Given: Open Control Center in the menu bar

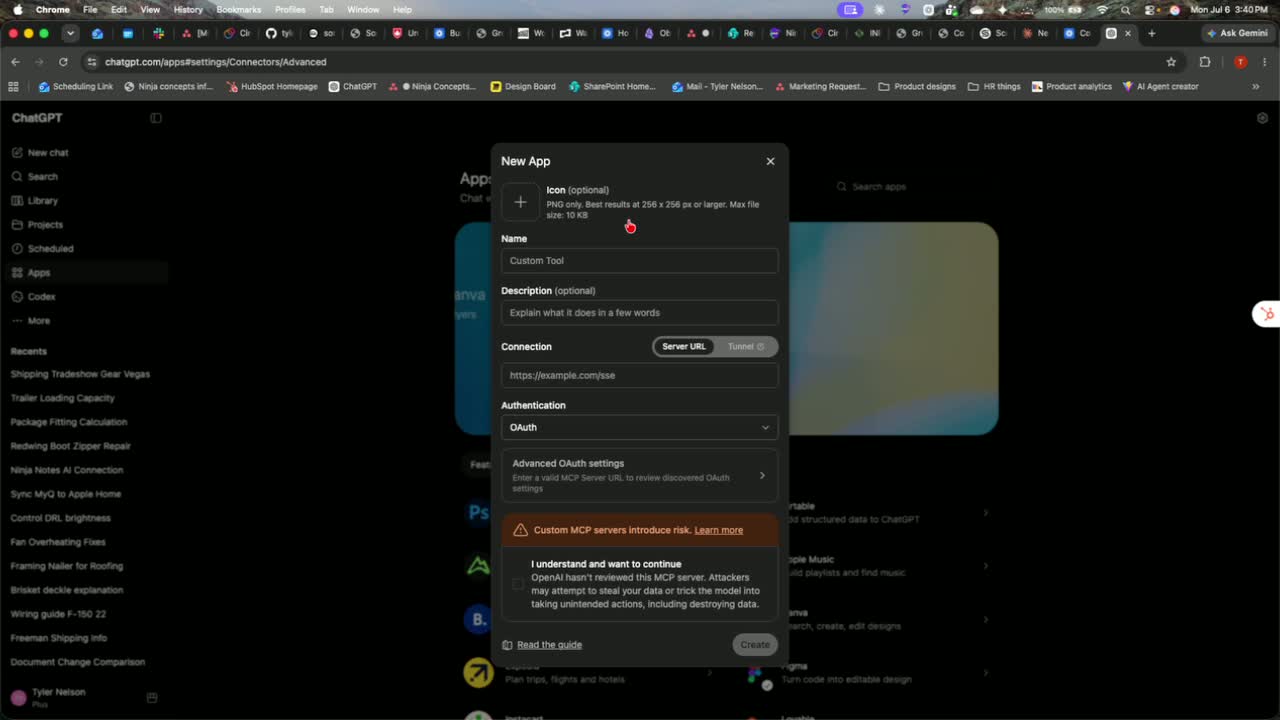Looking at the screenshot, I should [x=1150, y=9].
